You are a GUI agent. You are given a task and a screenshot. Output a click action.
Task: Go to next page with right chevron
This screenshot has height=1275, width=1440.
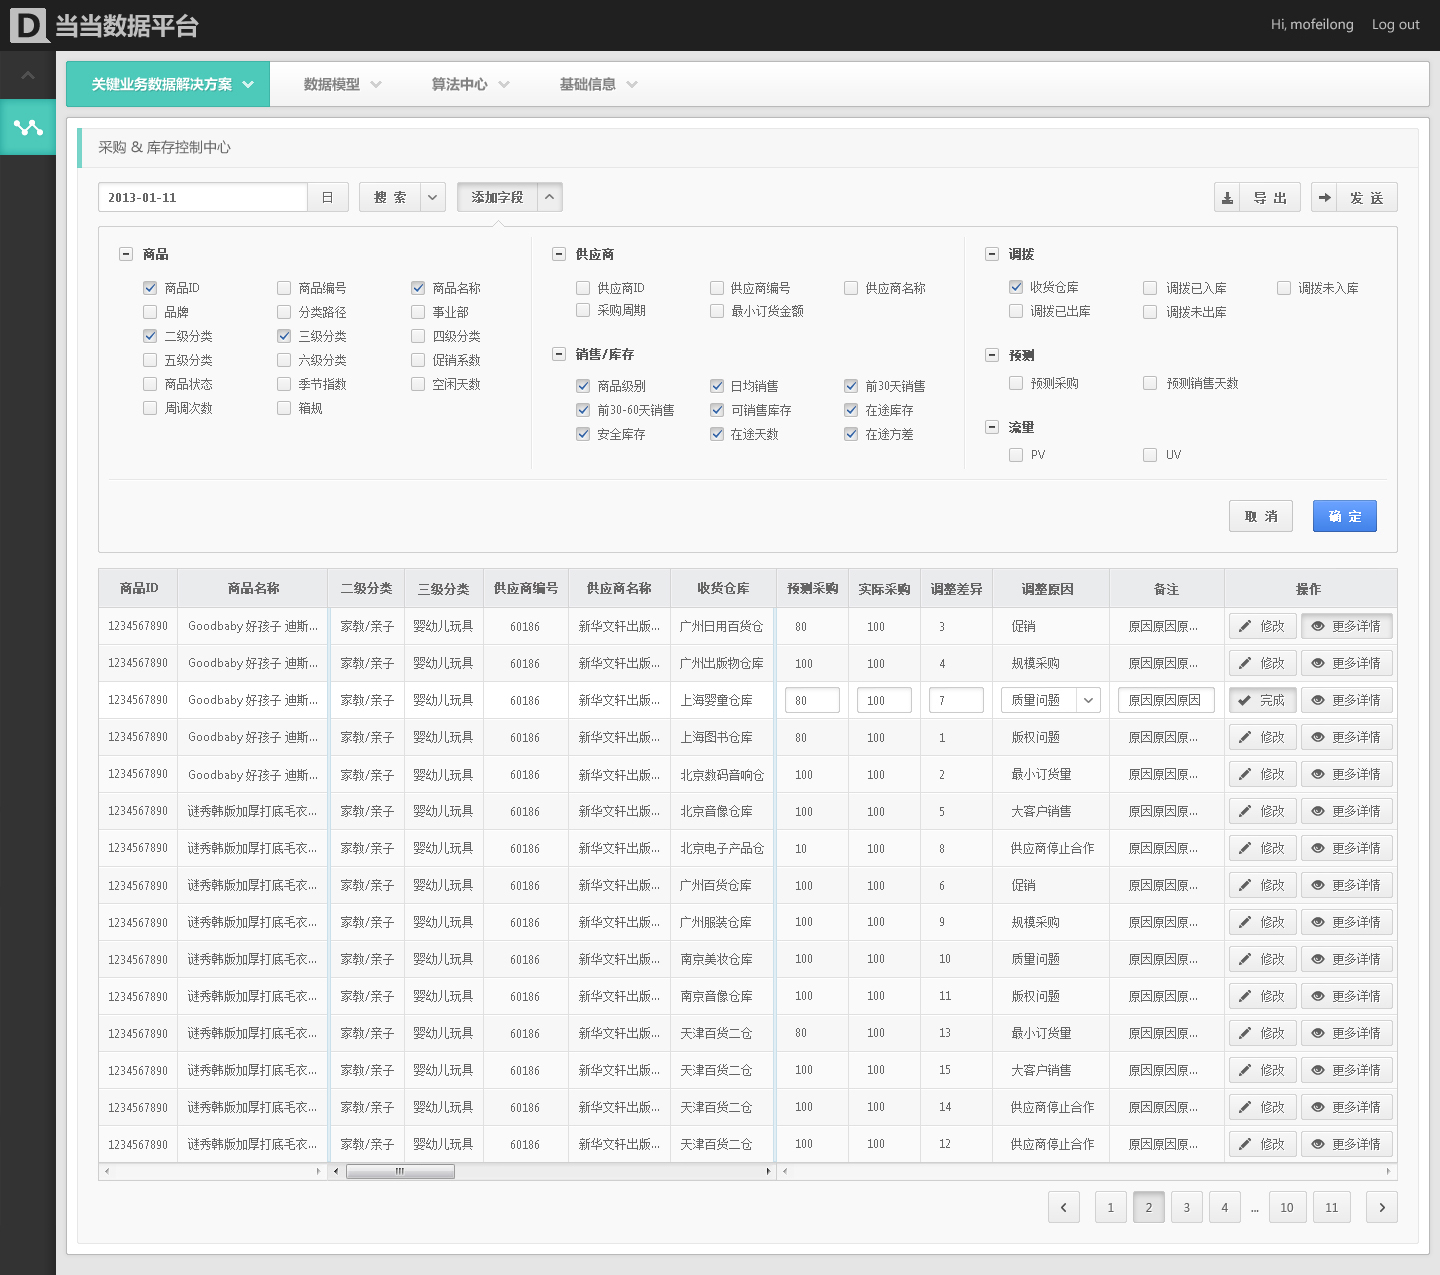point(1382,1207)
